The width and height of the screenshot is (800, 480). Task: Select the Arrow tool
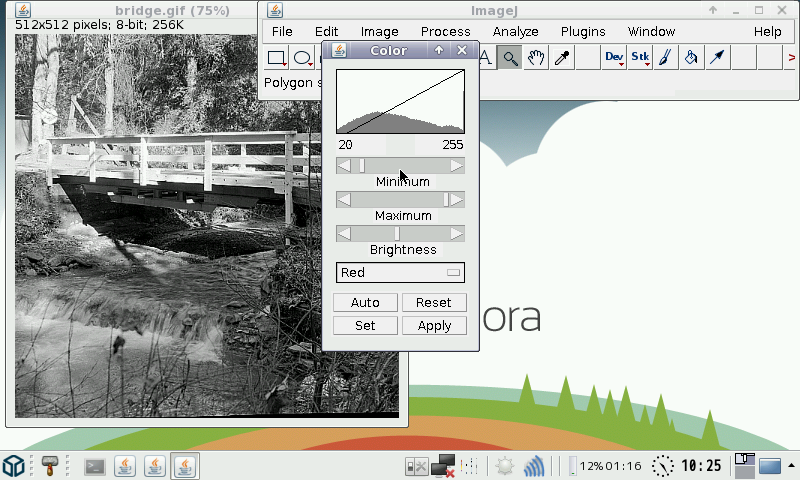717,58
